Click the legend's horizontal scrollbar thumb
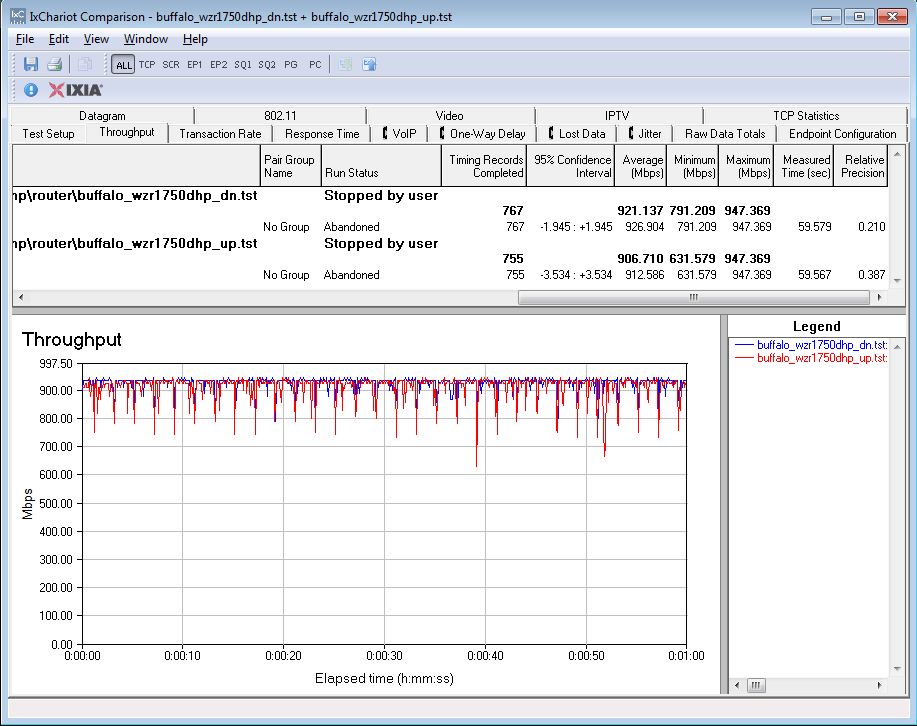 tap(756, 685)
